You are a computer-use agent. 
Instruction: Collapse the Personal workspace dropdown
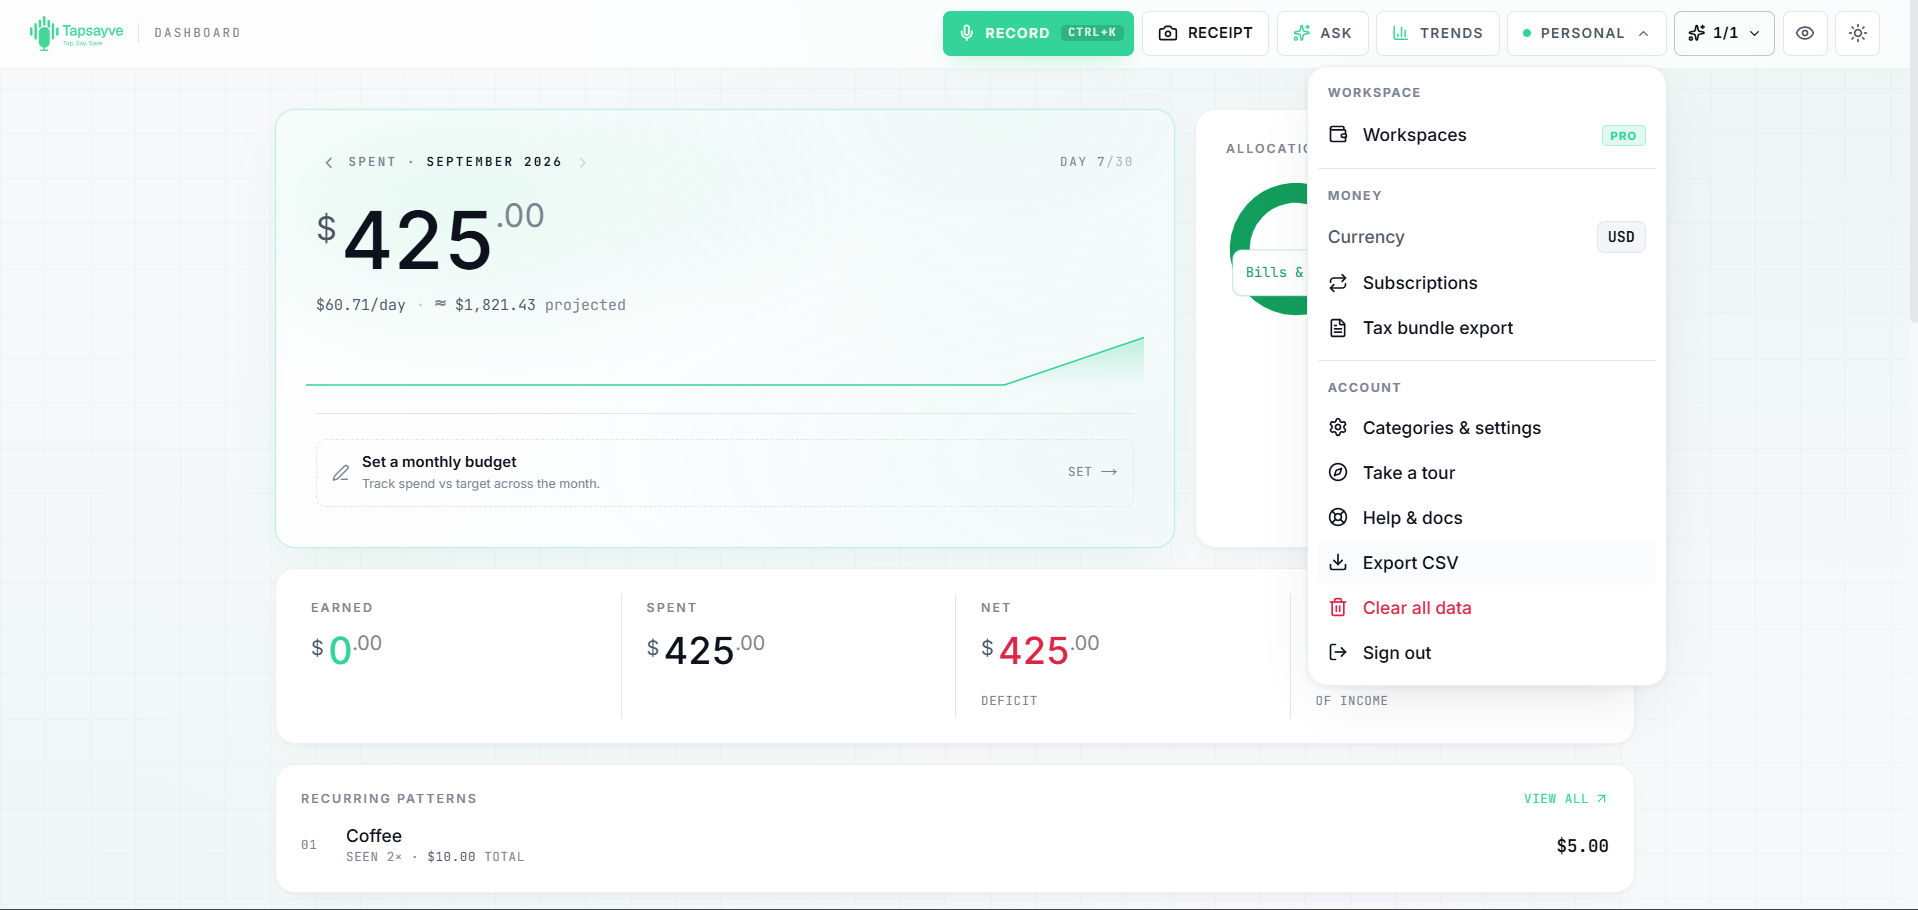coord(1587,33)
